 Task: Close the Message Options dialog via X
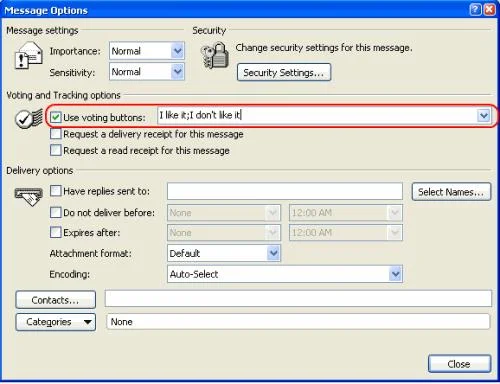(489, 9)
